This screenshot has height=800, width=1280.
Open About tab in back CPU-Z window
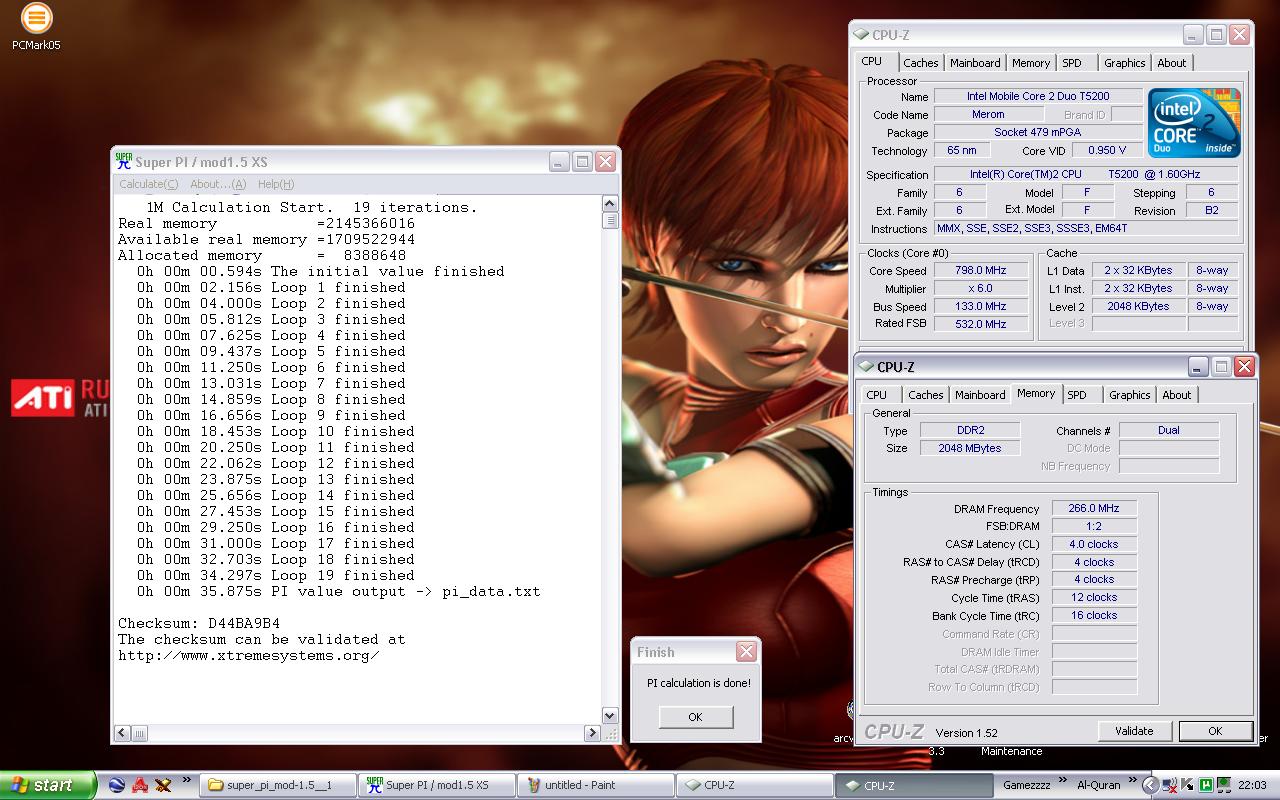[1171, 63]
